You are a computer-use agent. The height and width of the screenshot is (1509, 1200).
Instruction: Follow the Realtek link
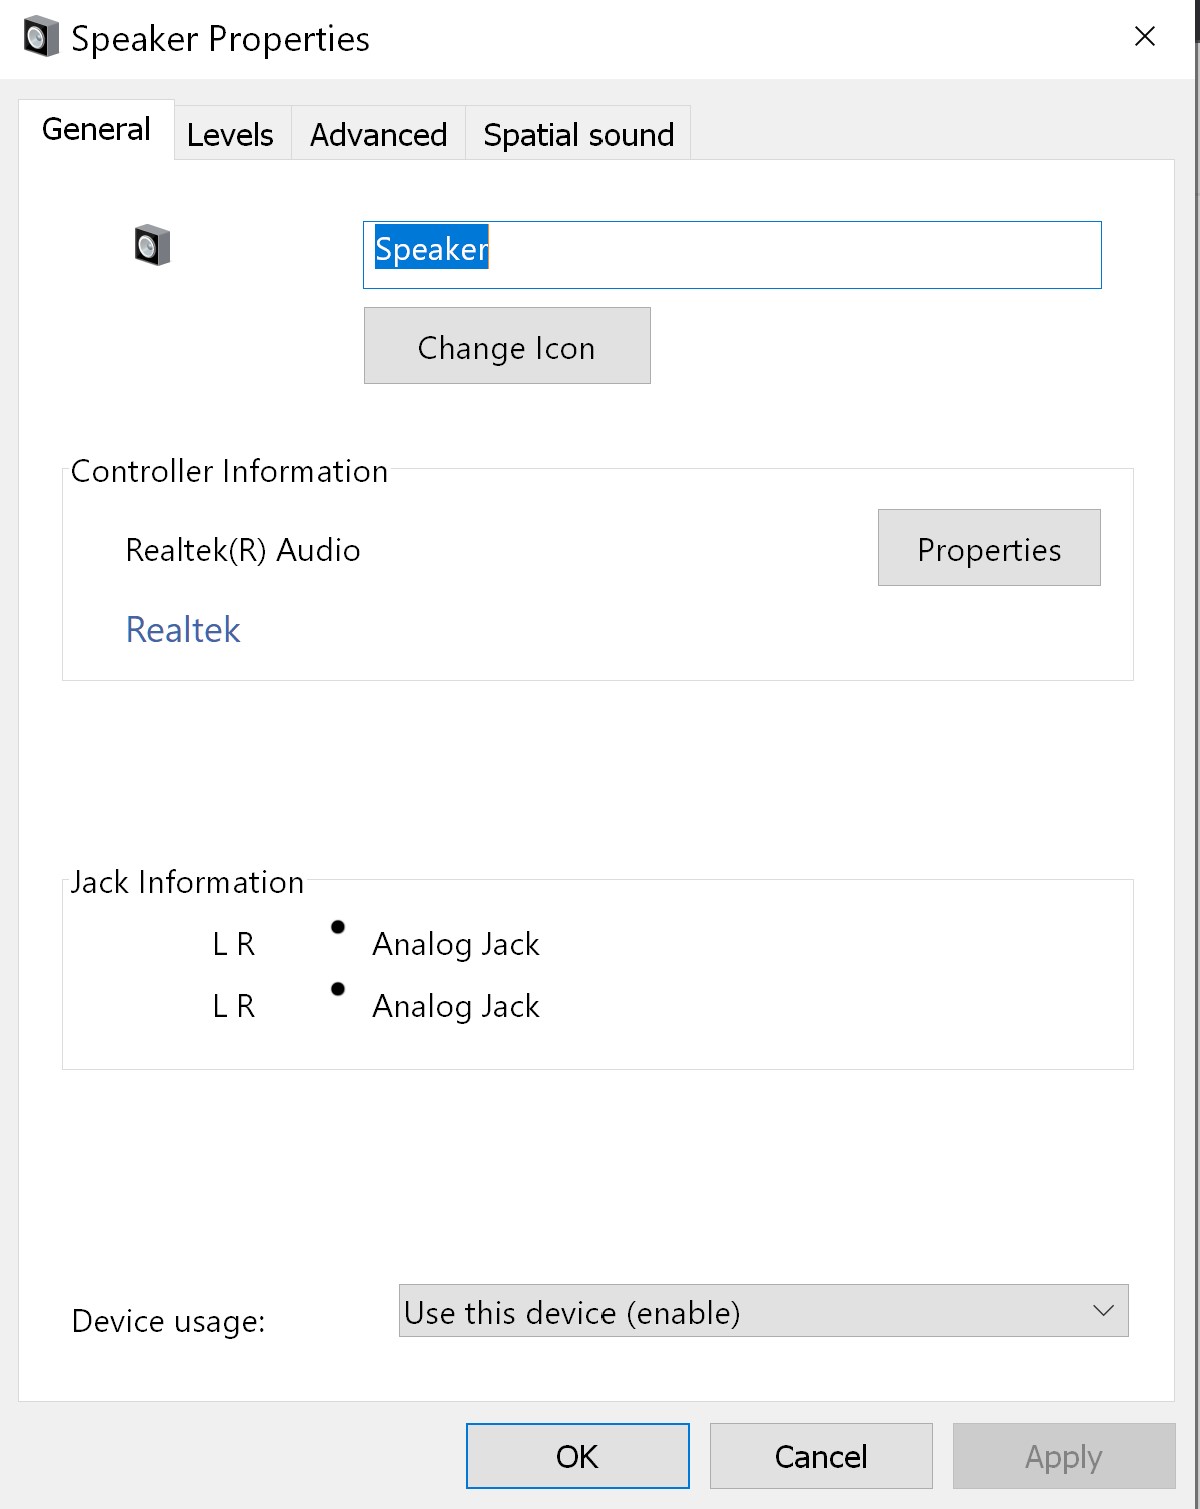[184, 629]
